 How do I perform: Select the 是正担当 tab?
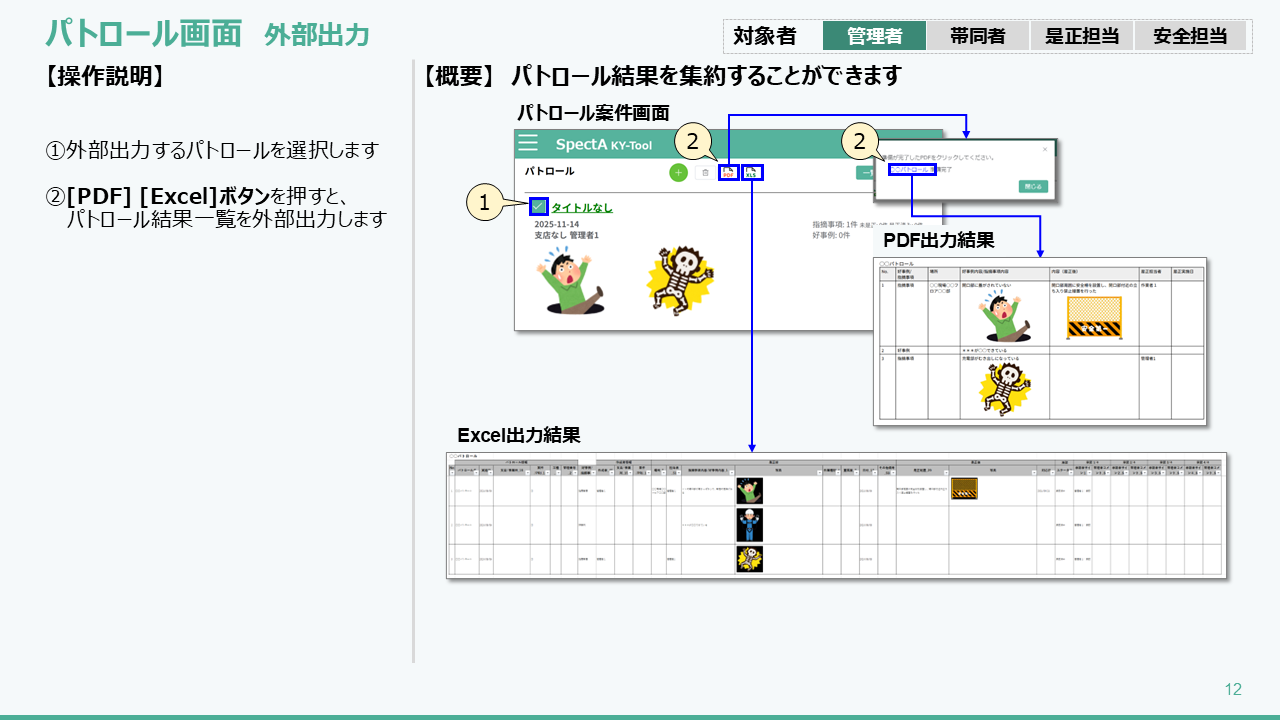coord(1082,36)
